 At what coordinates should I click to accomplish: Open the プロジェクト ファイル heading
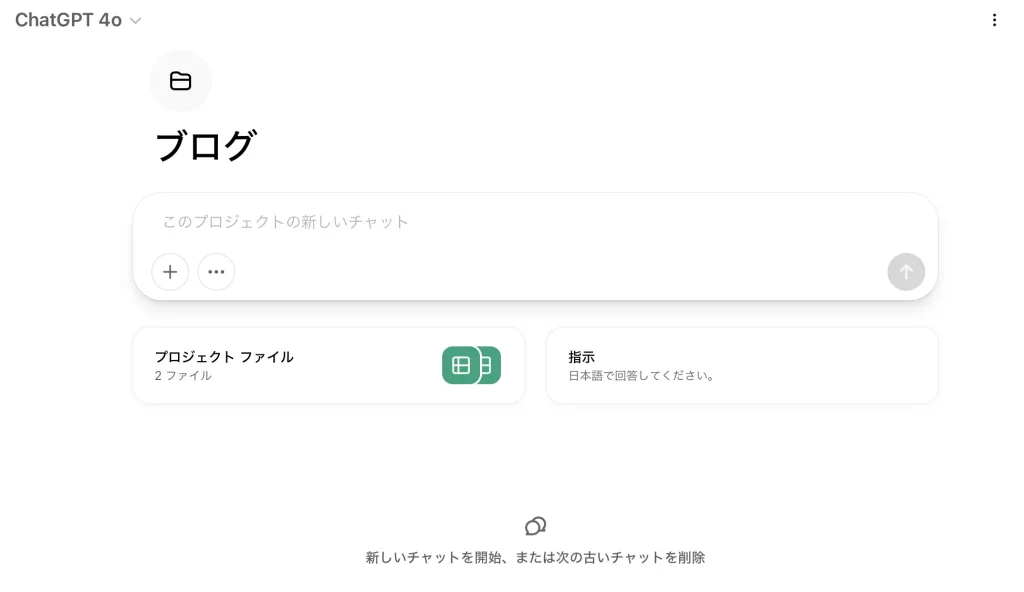224,357
